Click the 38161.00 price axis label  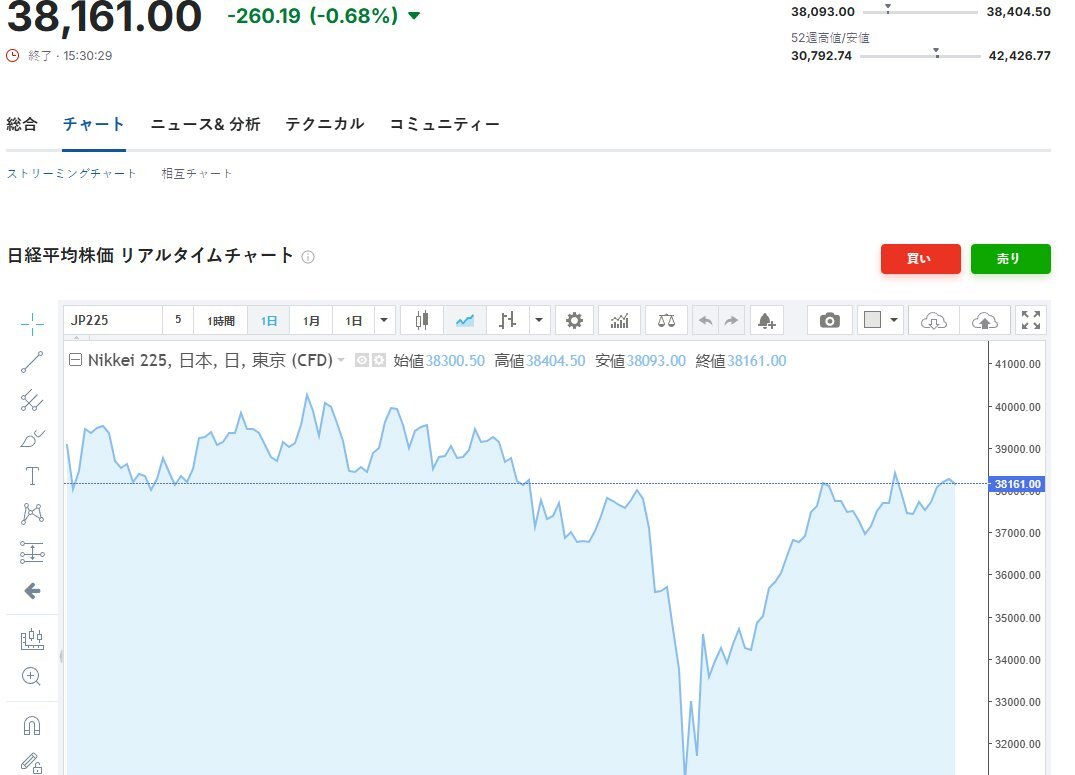[x=1017, y=484]
